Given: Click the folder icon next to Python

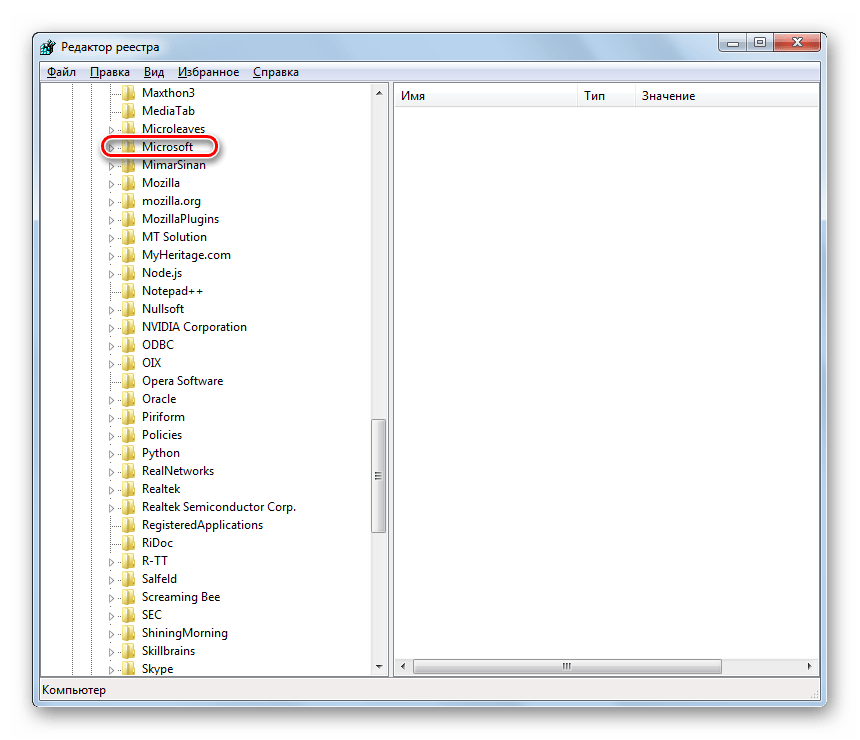Looking at the screenshot, I should [127, 453].
